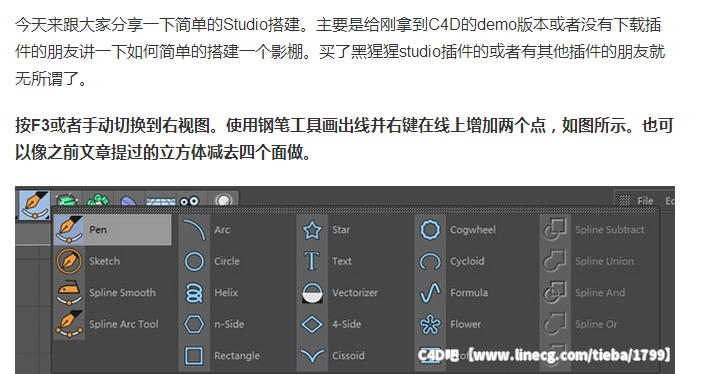Add a Helix spline icon
Viewport: 704px width, 374px height.
pyautogui.click(x=194, y=292)
